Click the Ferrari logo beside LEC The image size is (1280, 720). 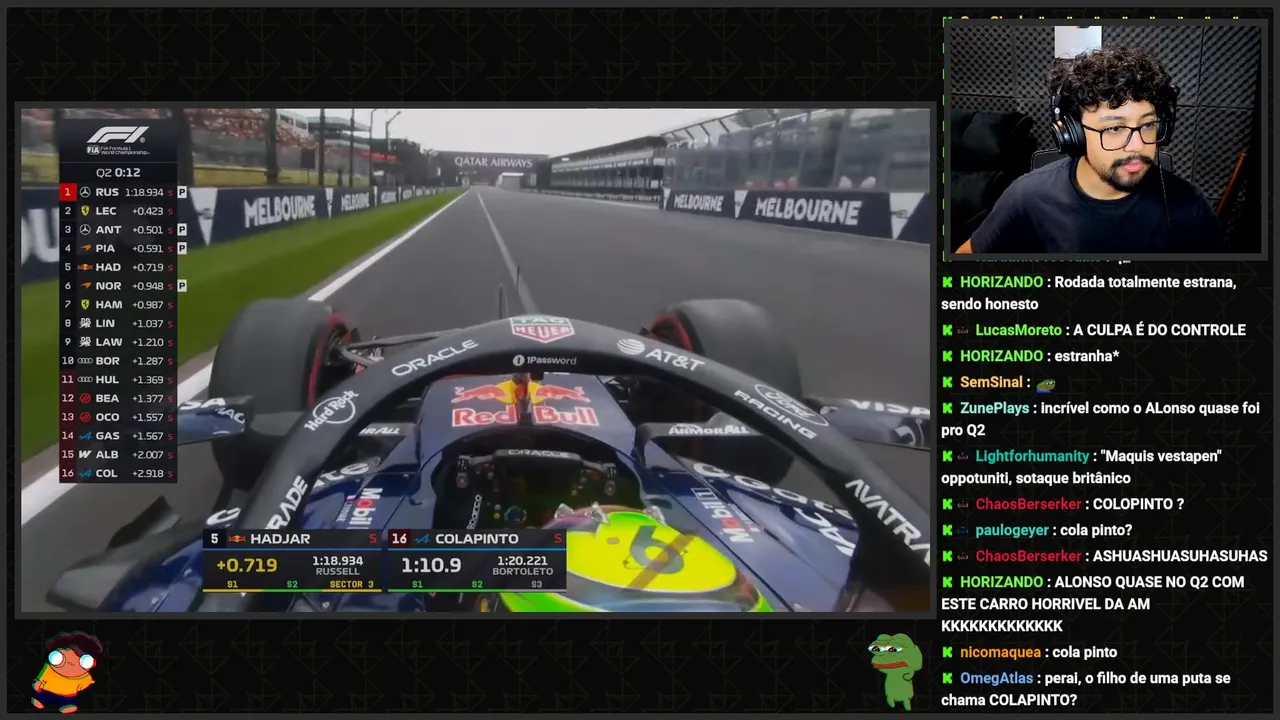coord(85,211)
